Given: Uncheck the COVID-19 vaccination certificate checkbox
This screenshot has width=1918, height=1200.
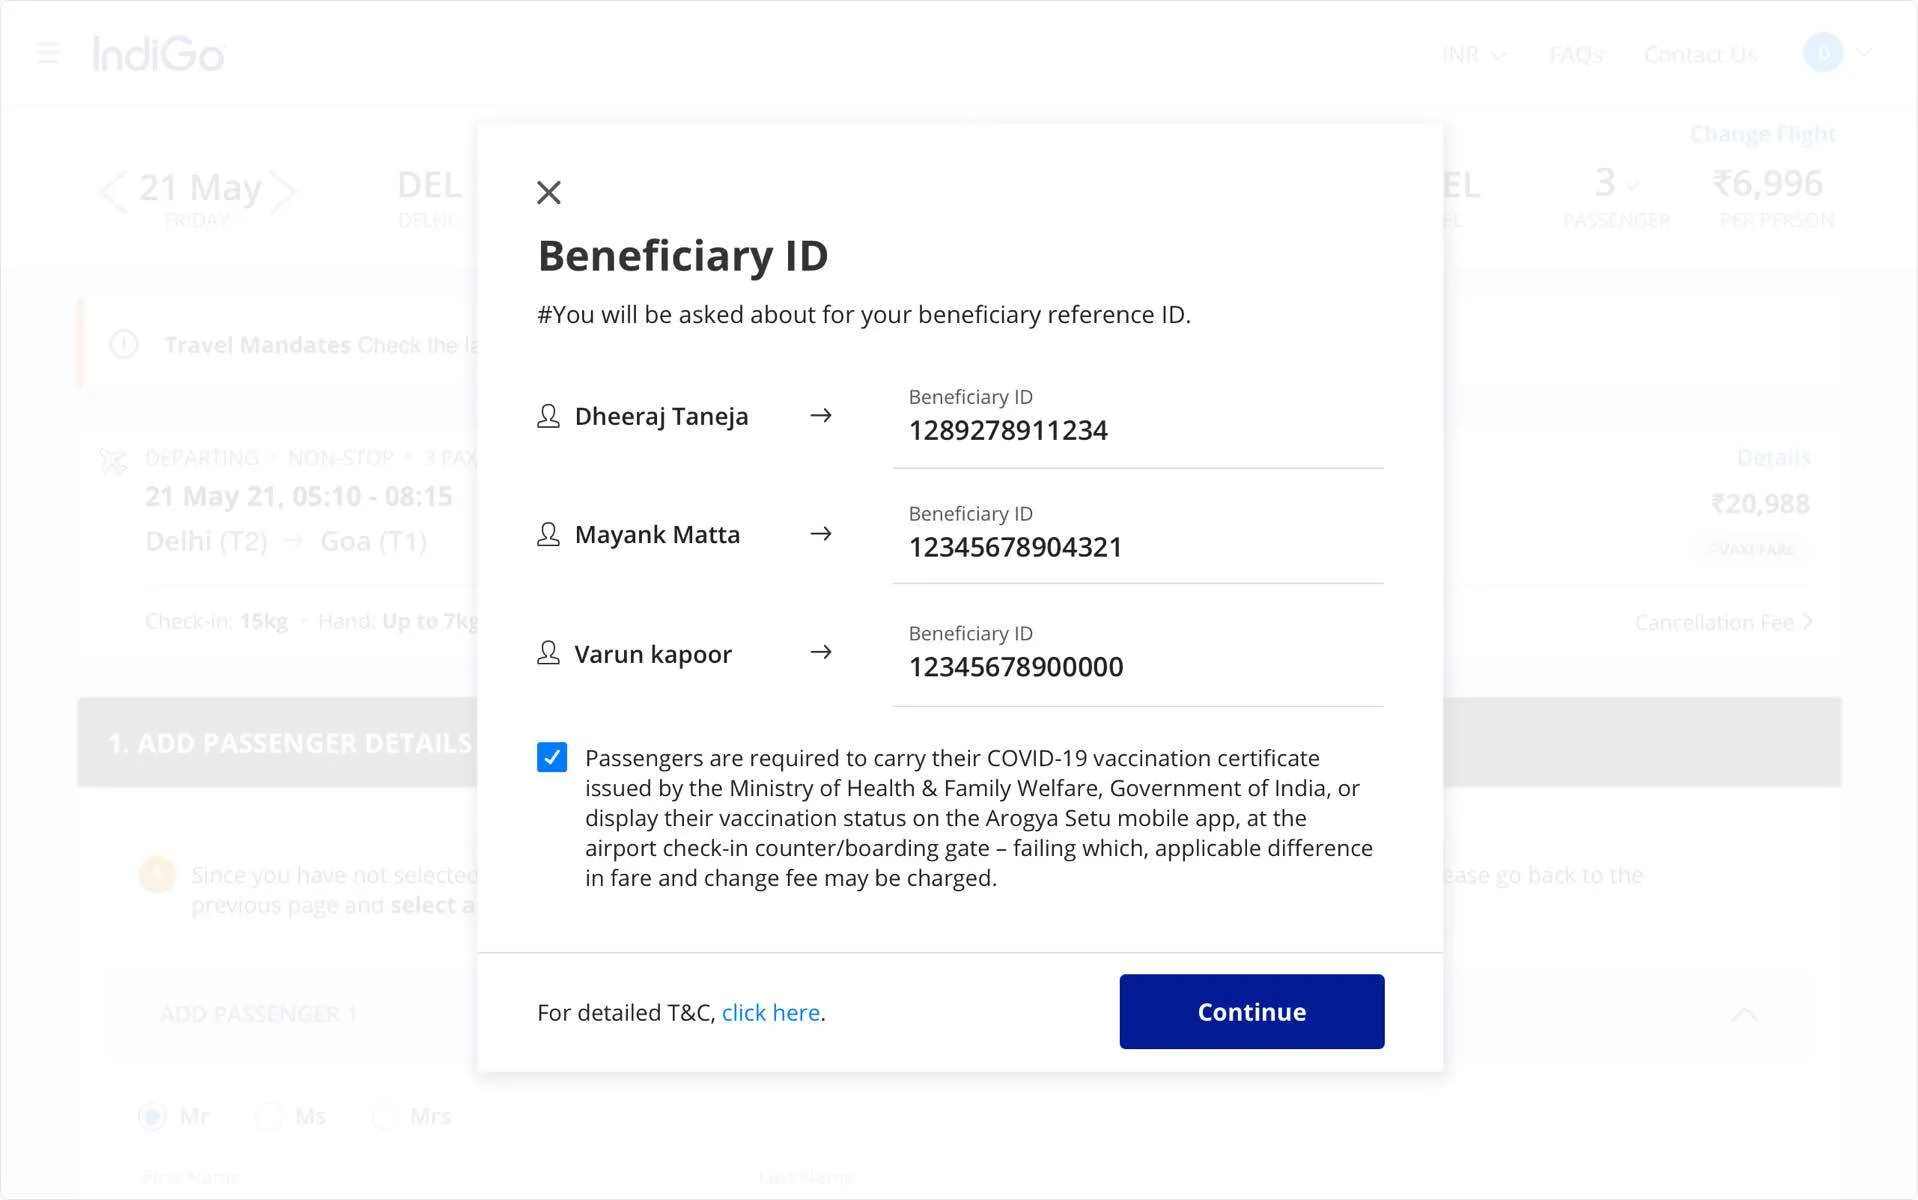Looking at the screenshot, I should (552, 757).
